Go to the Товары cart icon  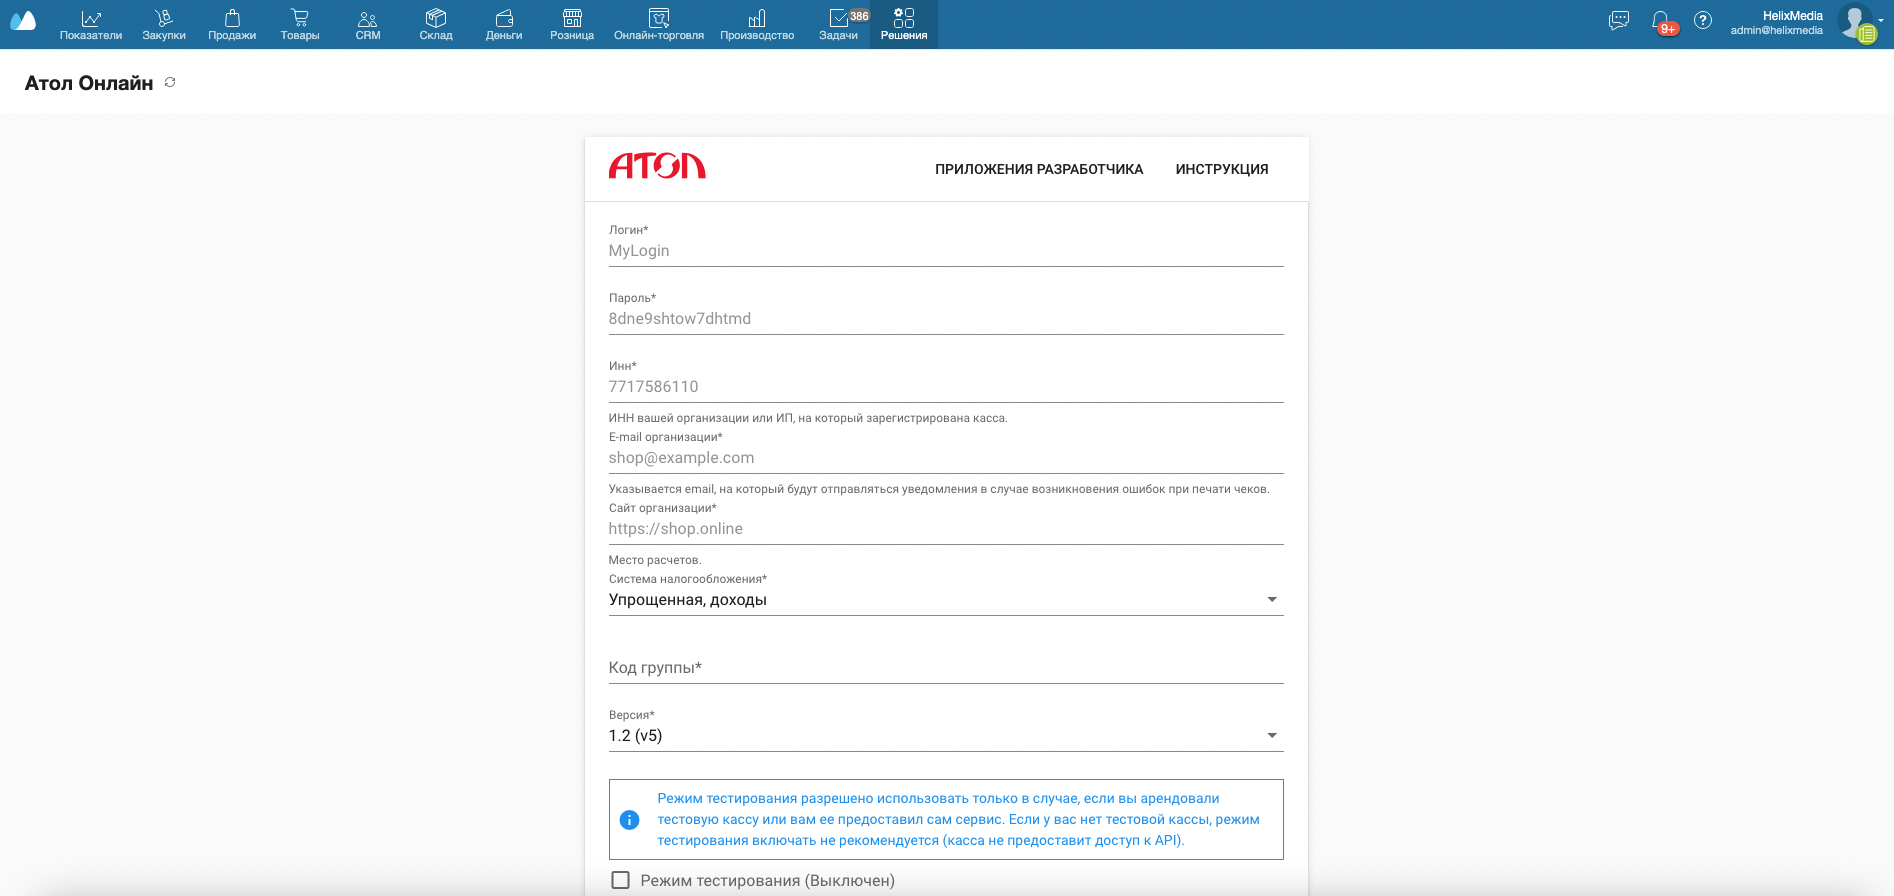coord(300,18)
